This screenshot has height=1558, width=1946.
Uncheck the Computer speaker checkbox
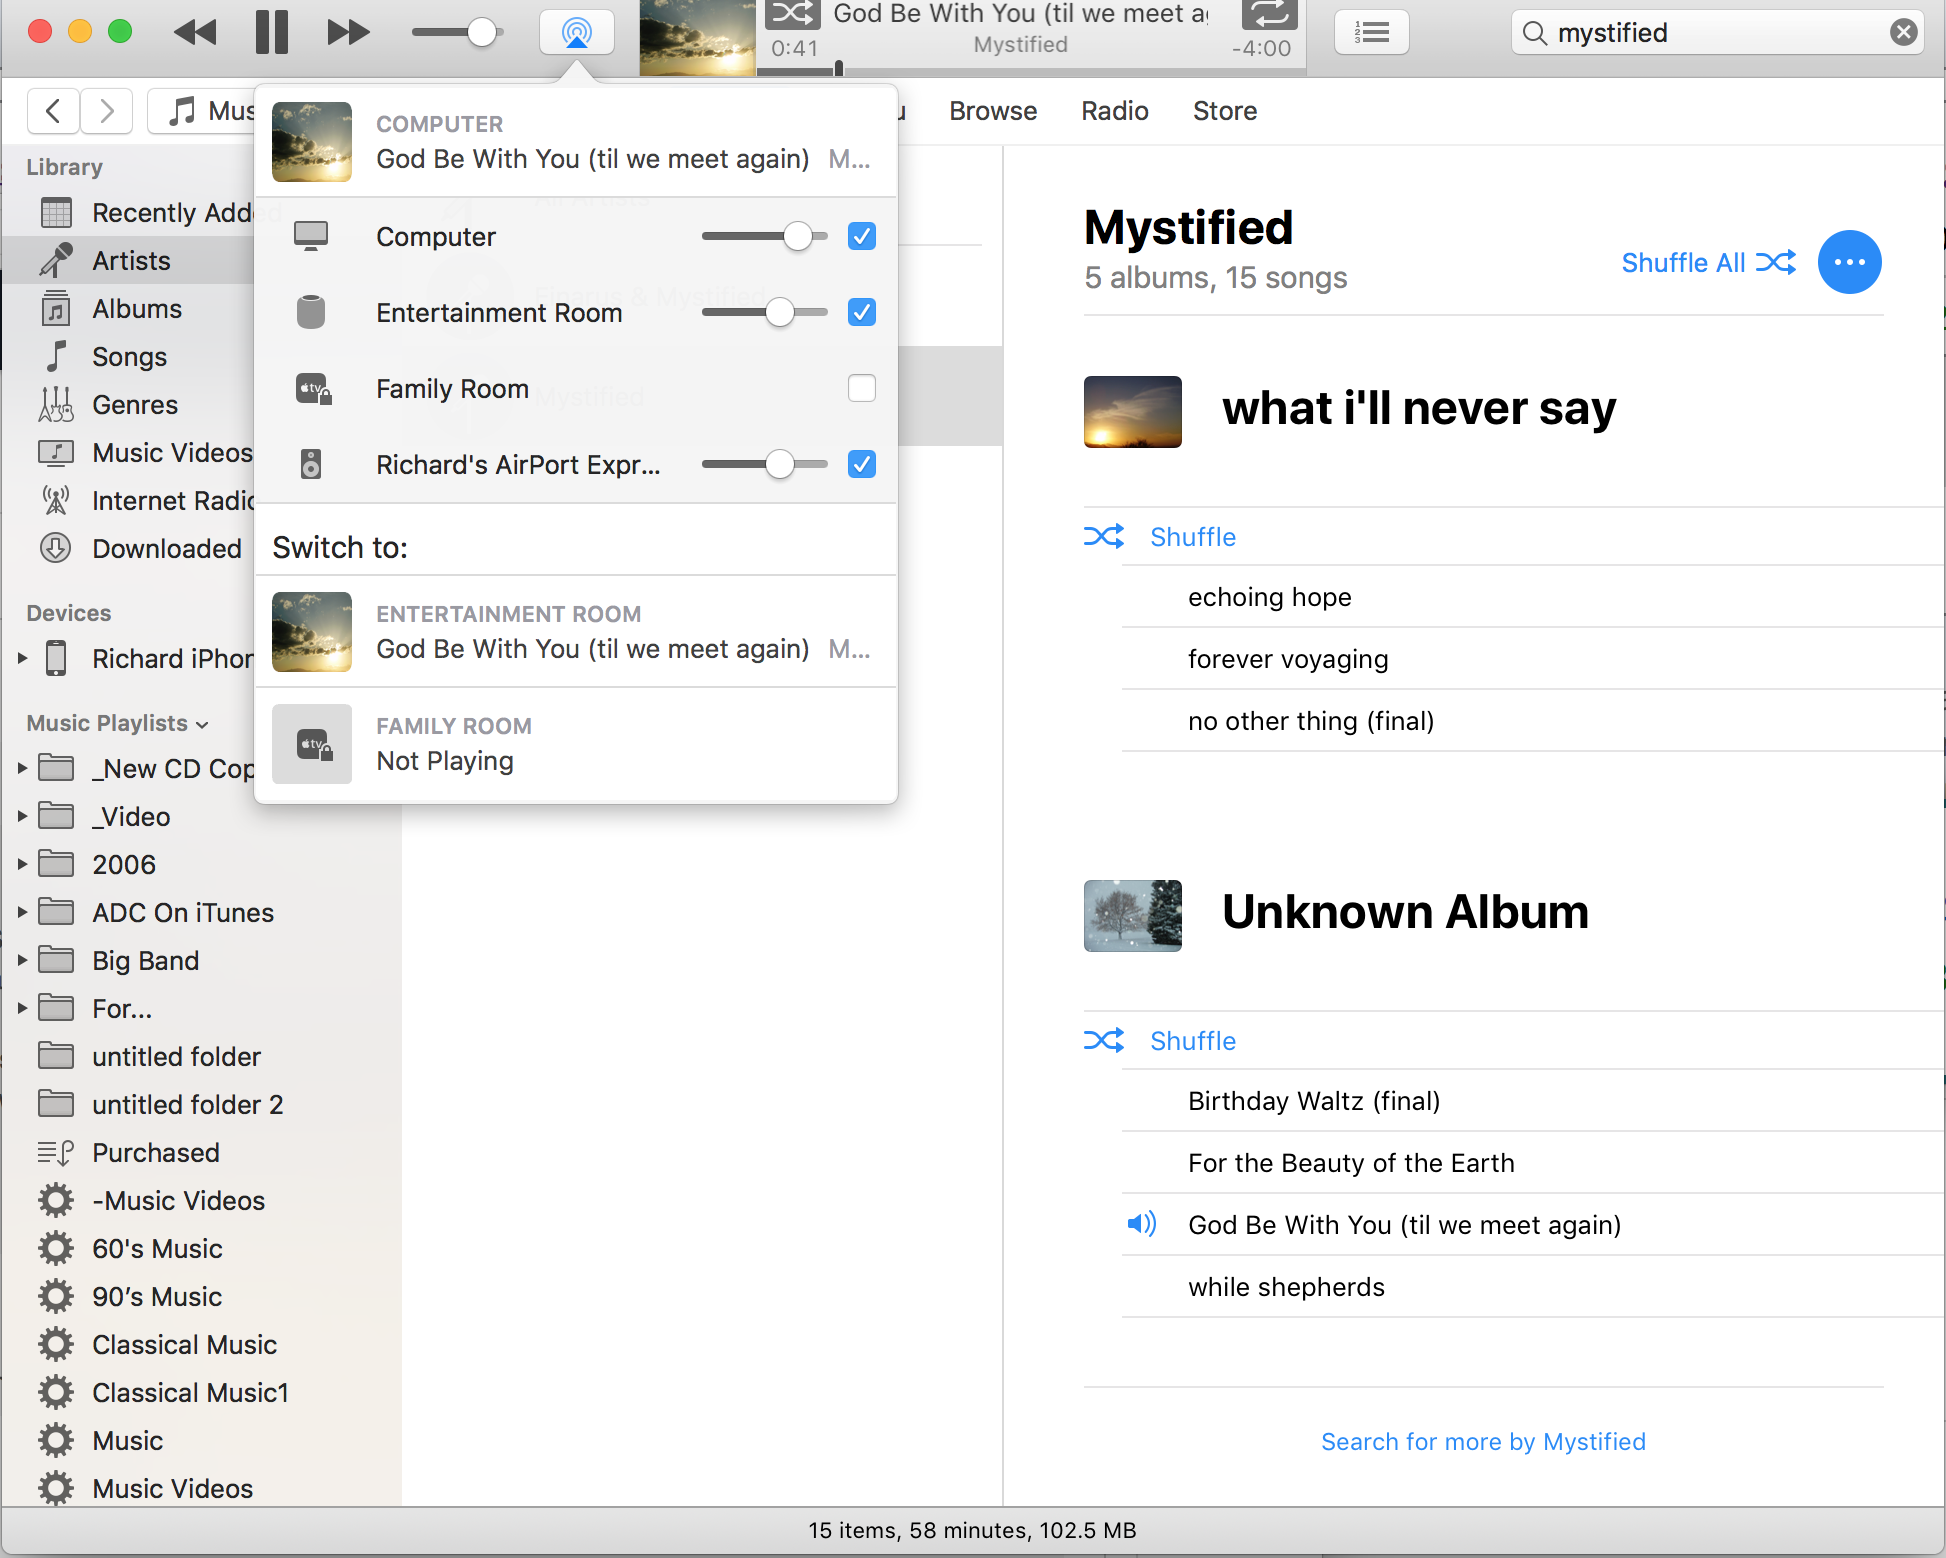click(861, 236)
